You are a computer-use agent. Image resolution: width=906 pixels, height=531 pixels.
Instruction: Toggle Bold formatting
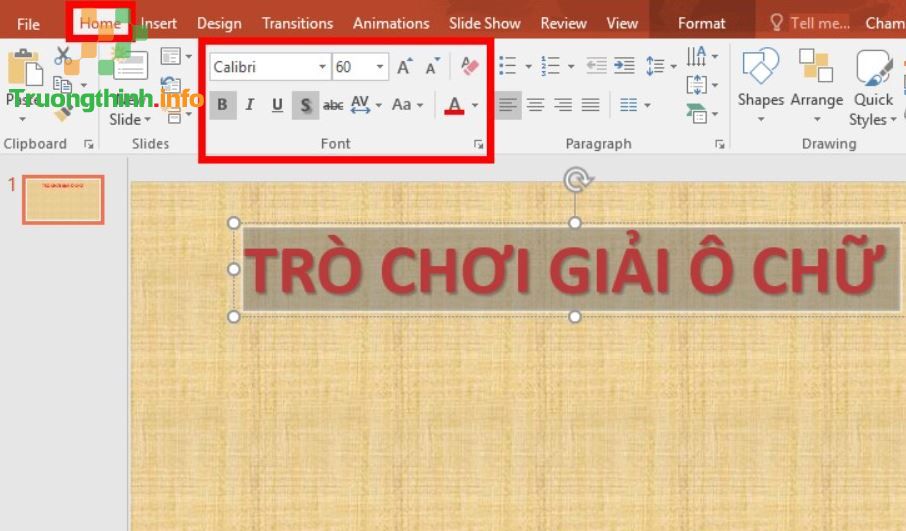pos(222,105)
